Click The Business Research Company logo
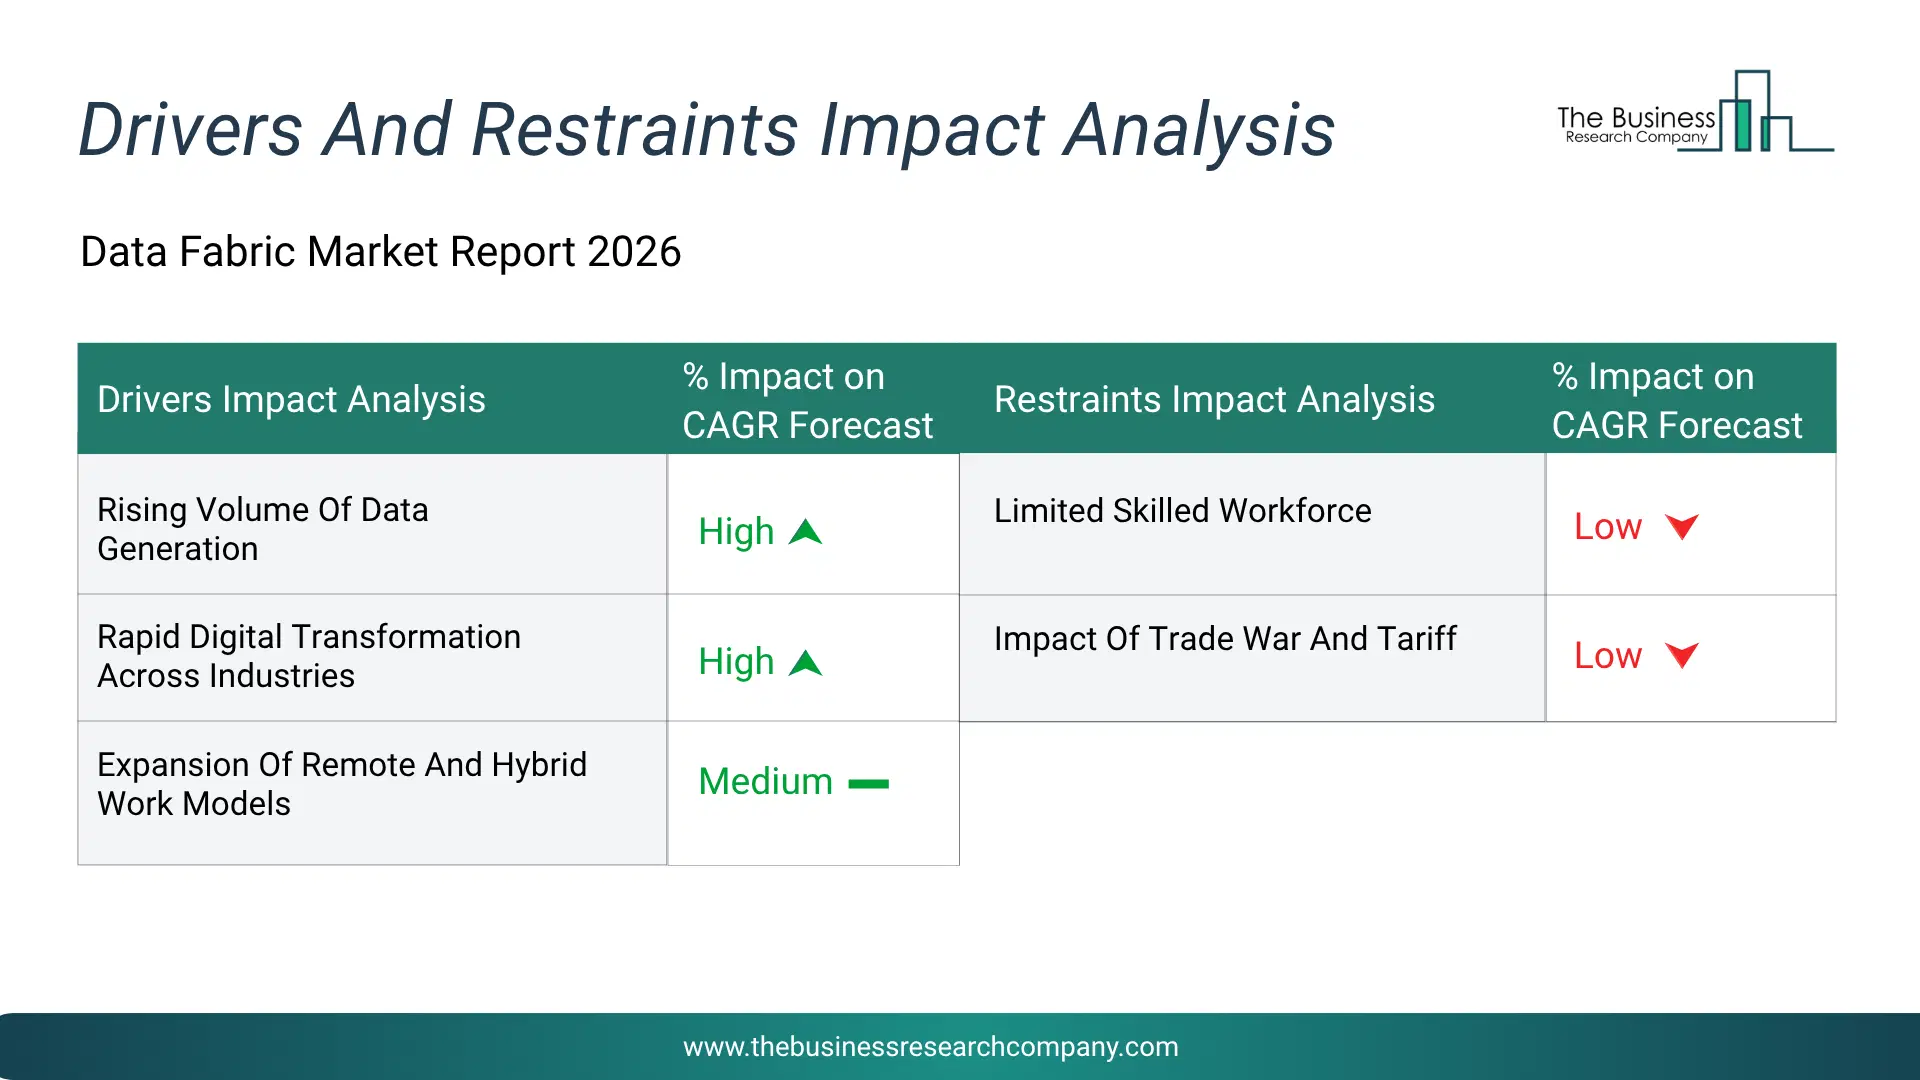Viewport: 1920px width, 1080px height. pyautogui.click(x=1695, y=112)
